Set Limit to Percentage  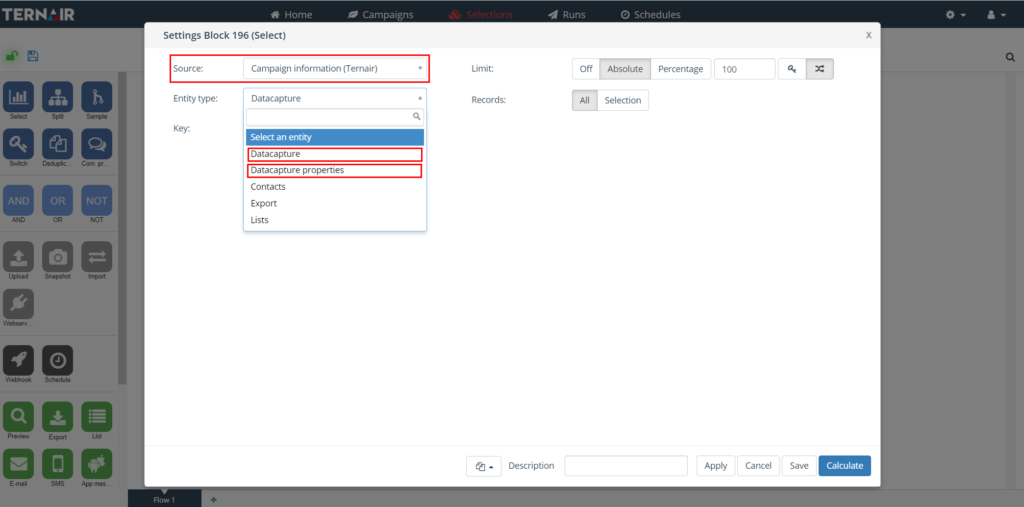pos(680,69)
